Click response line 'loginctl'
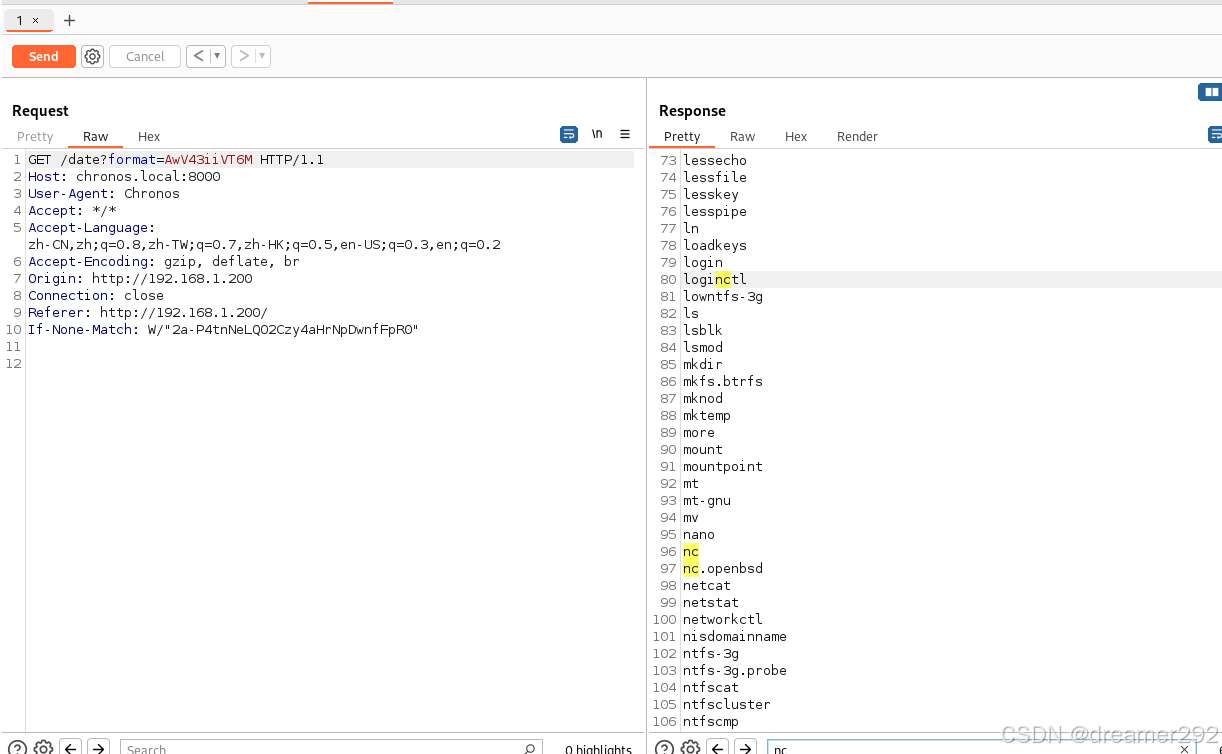This screenshot has width=1222, height=754. point(715,279)
